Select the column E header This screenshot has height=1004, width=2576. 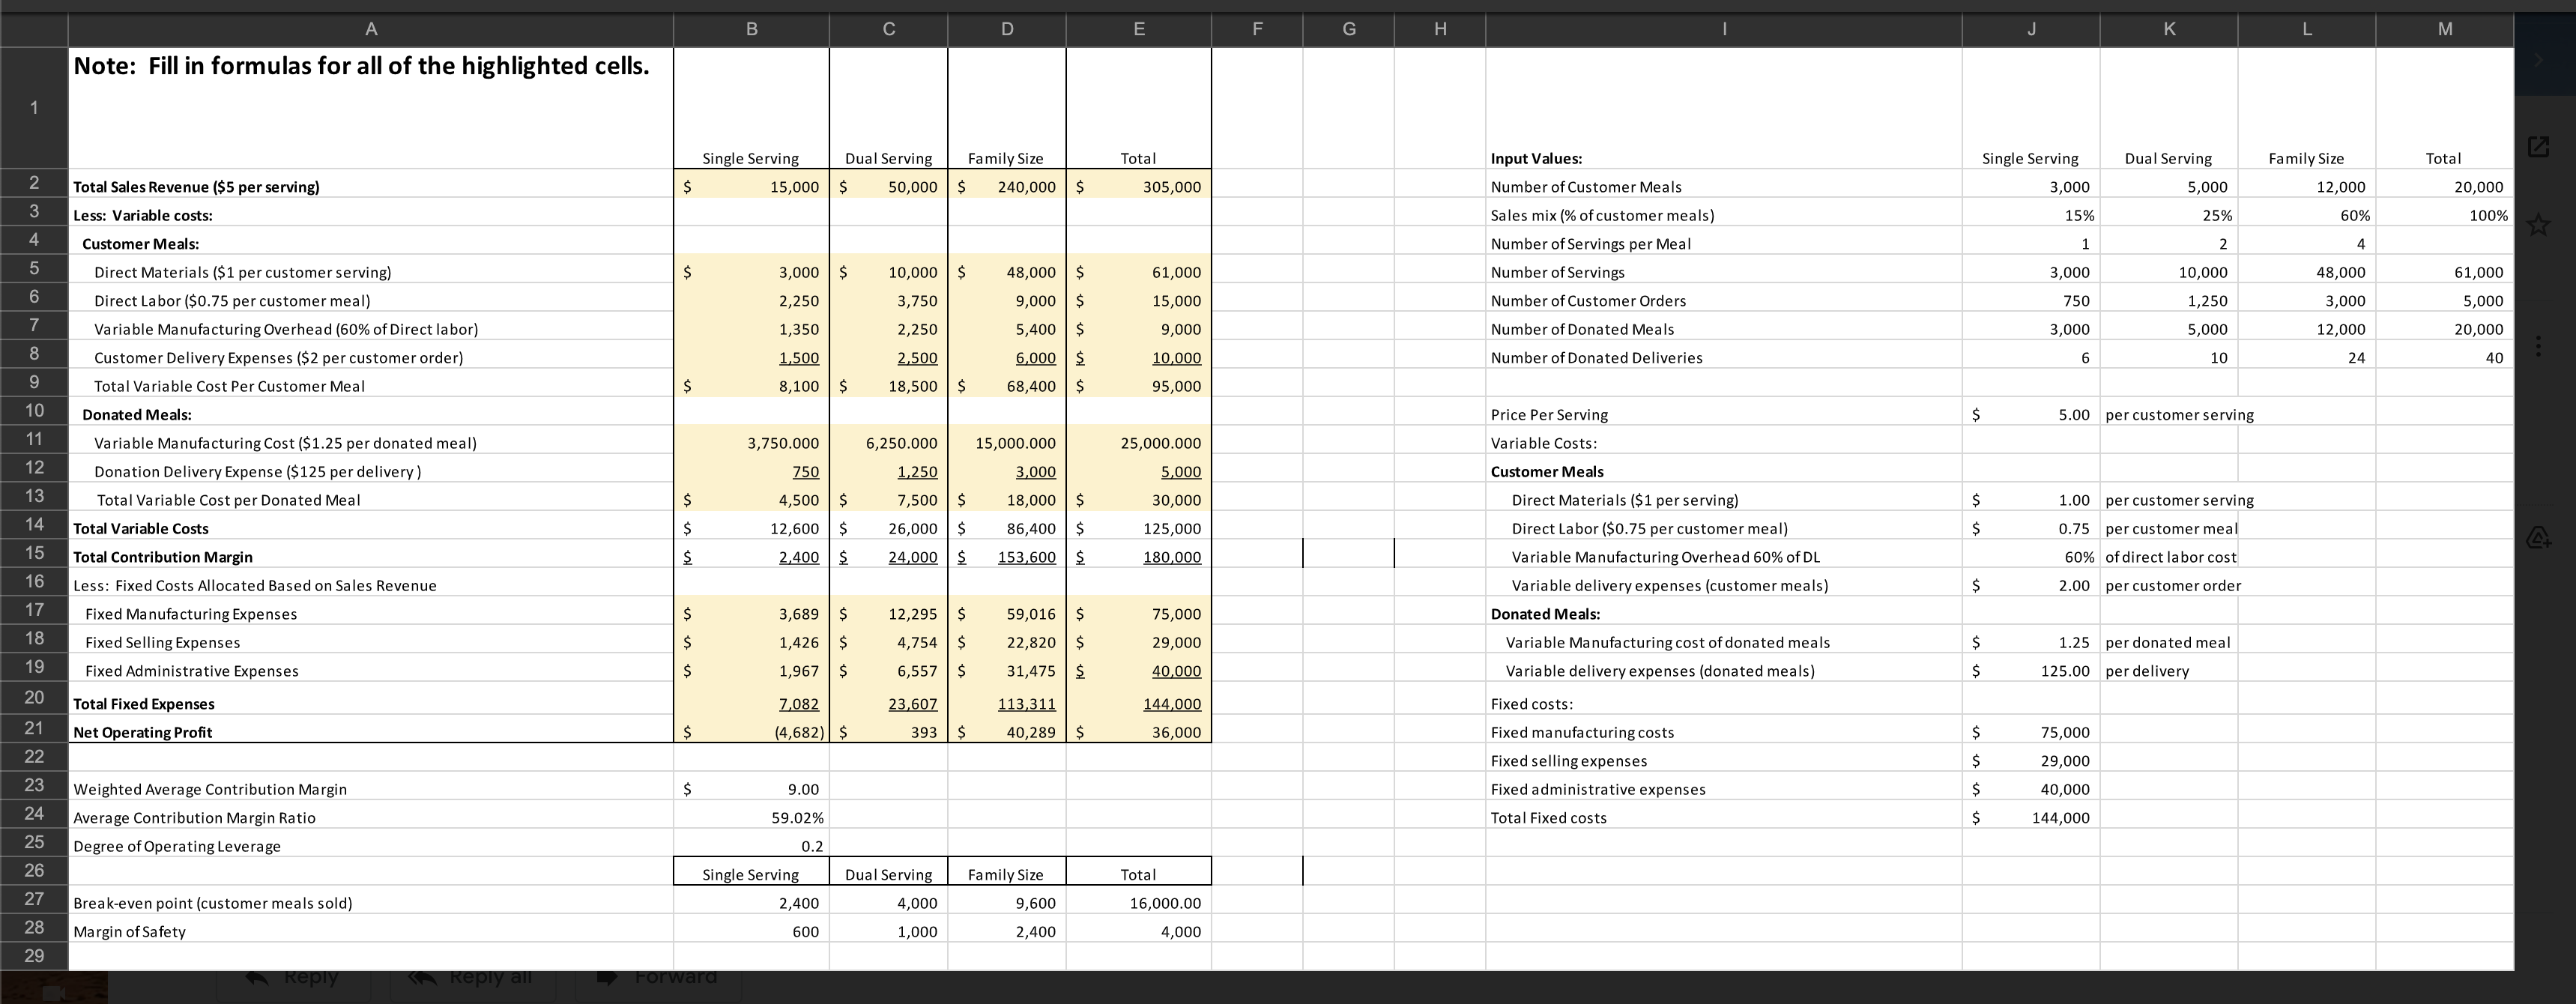[x=1138, y=29]
